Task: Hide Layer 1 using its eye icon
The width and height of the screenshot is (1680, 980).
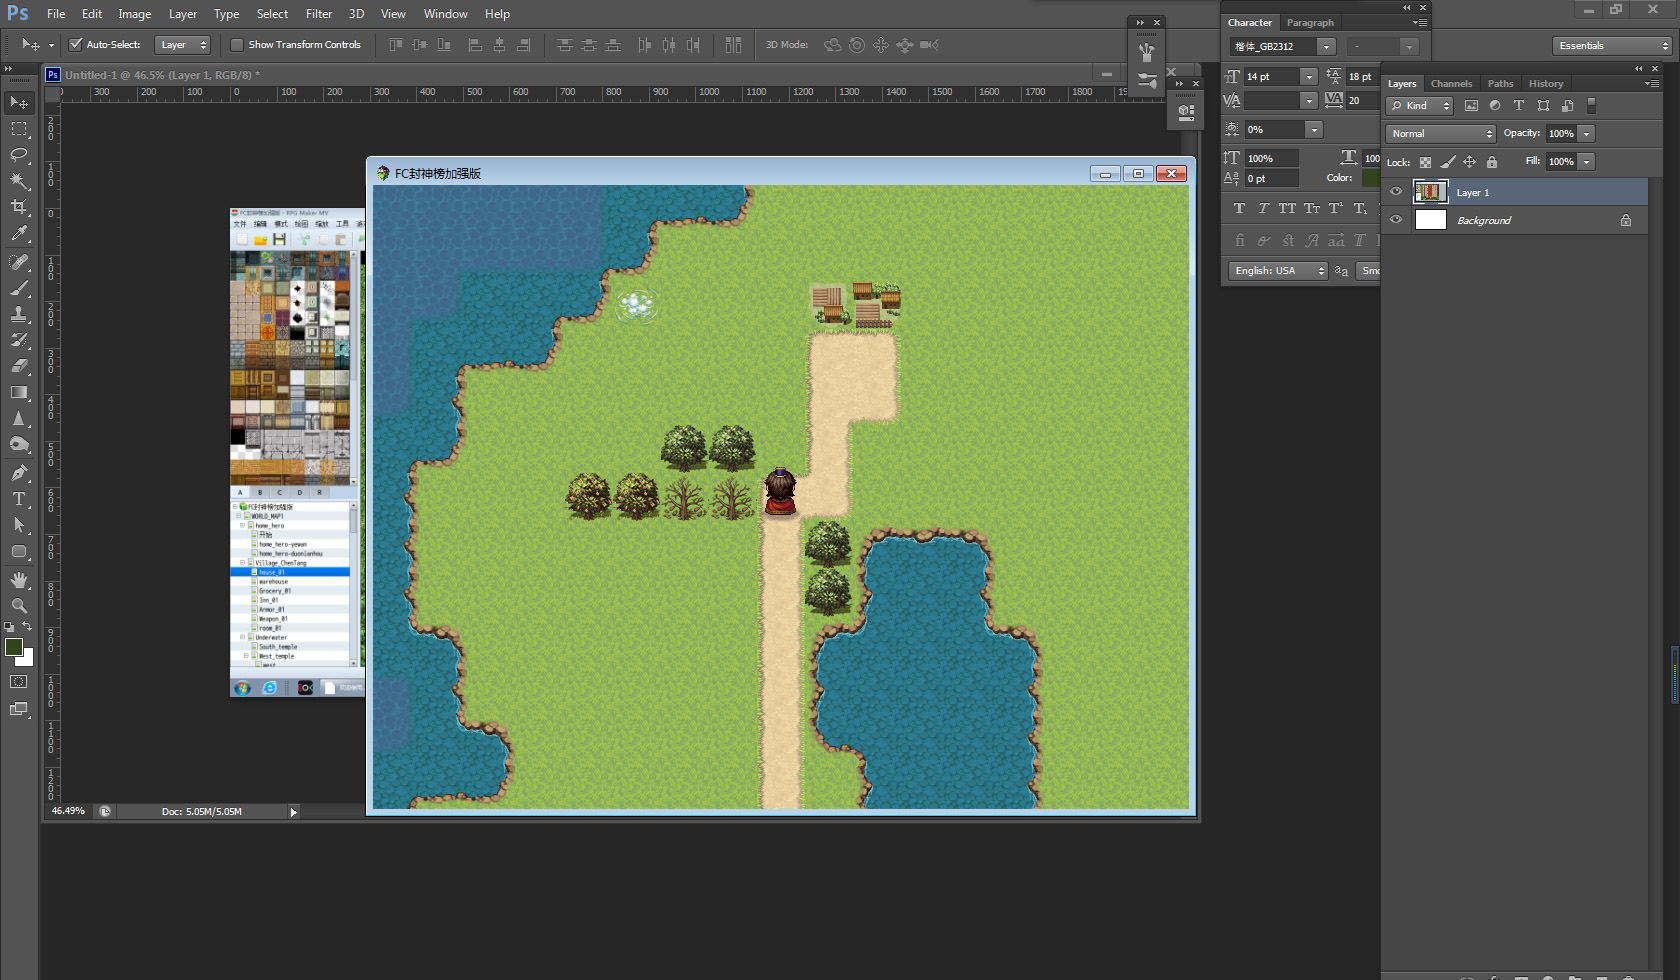Action: click(x=1396, y=192)
